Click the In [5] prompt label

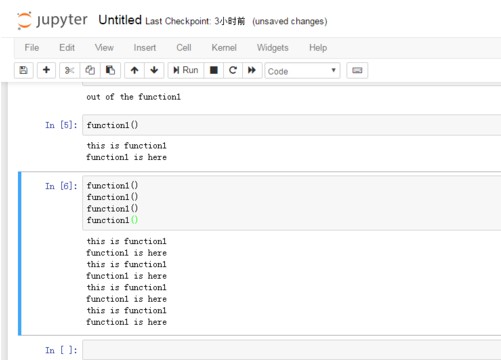pos(61,125)
